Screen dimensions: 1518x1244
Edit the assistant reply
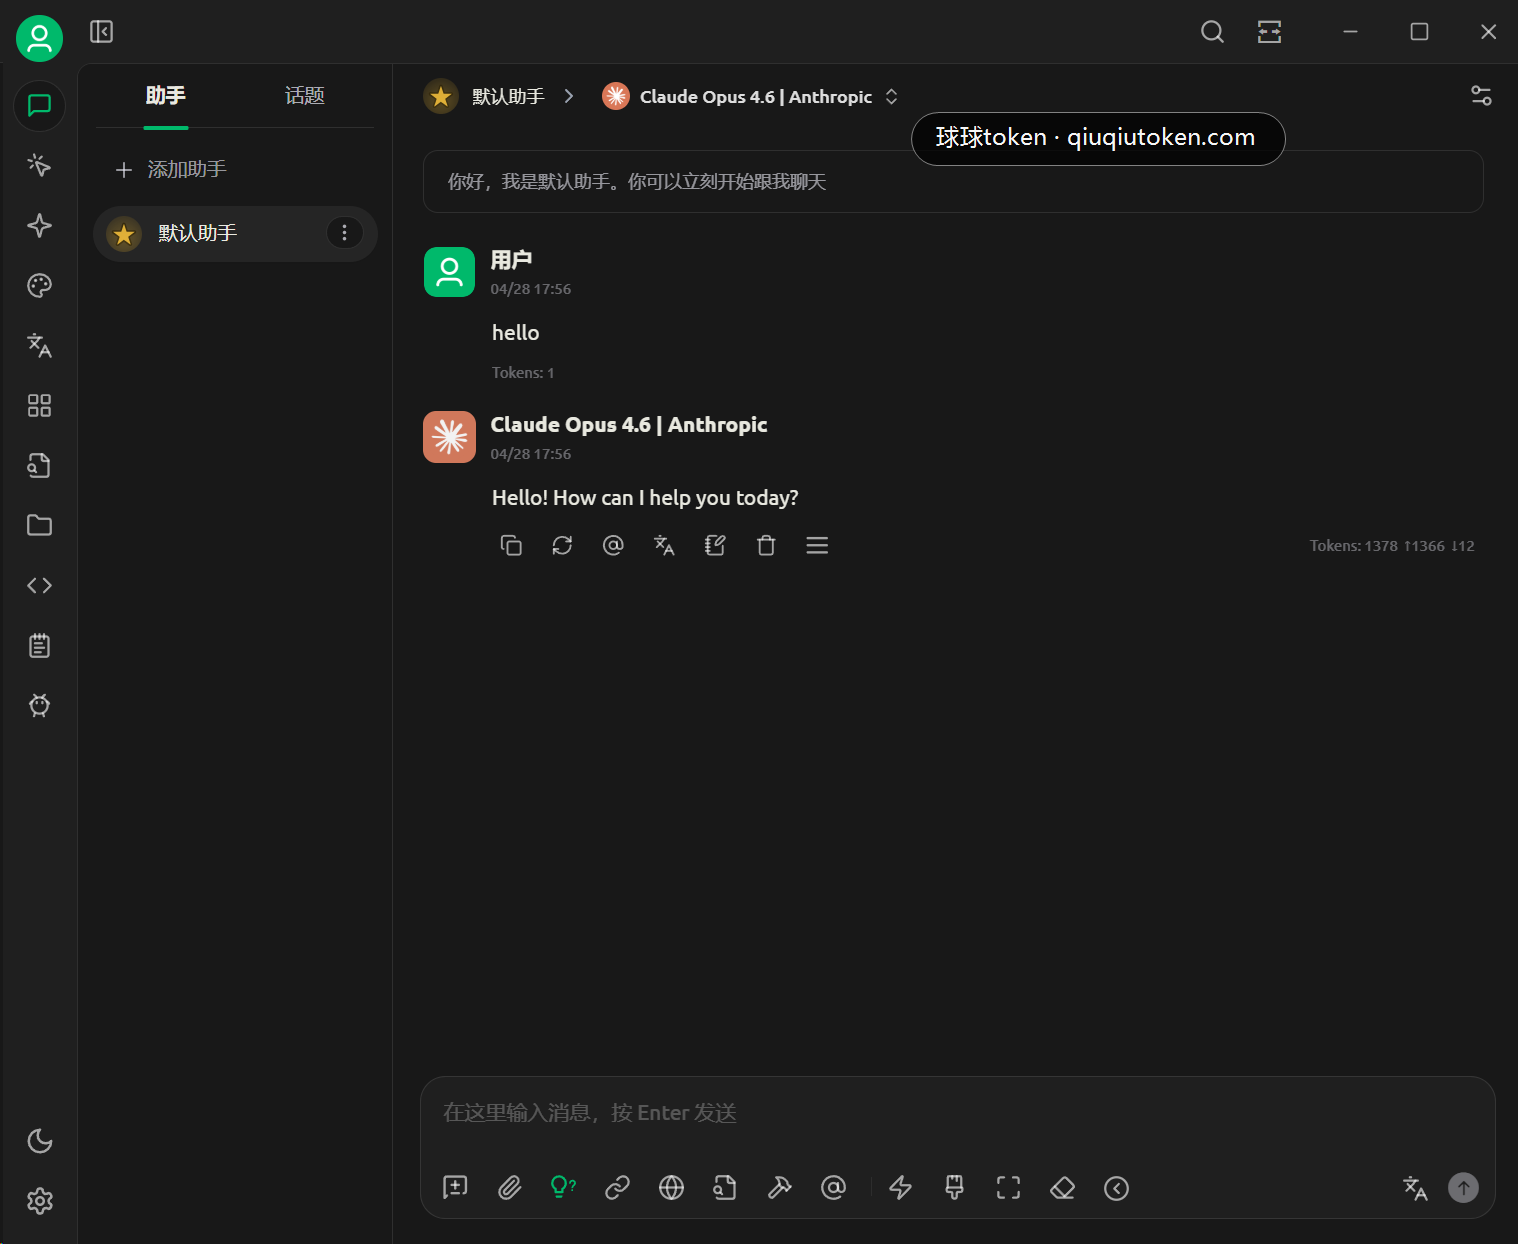pos(715,545)
